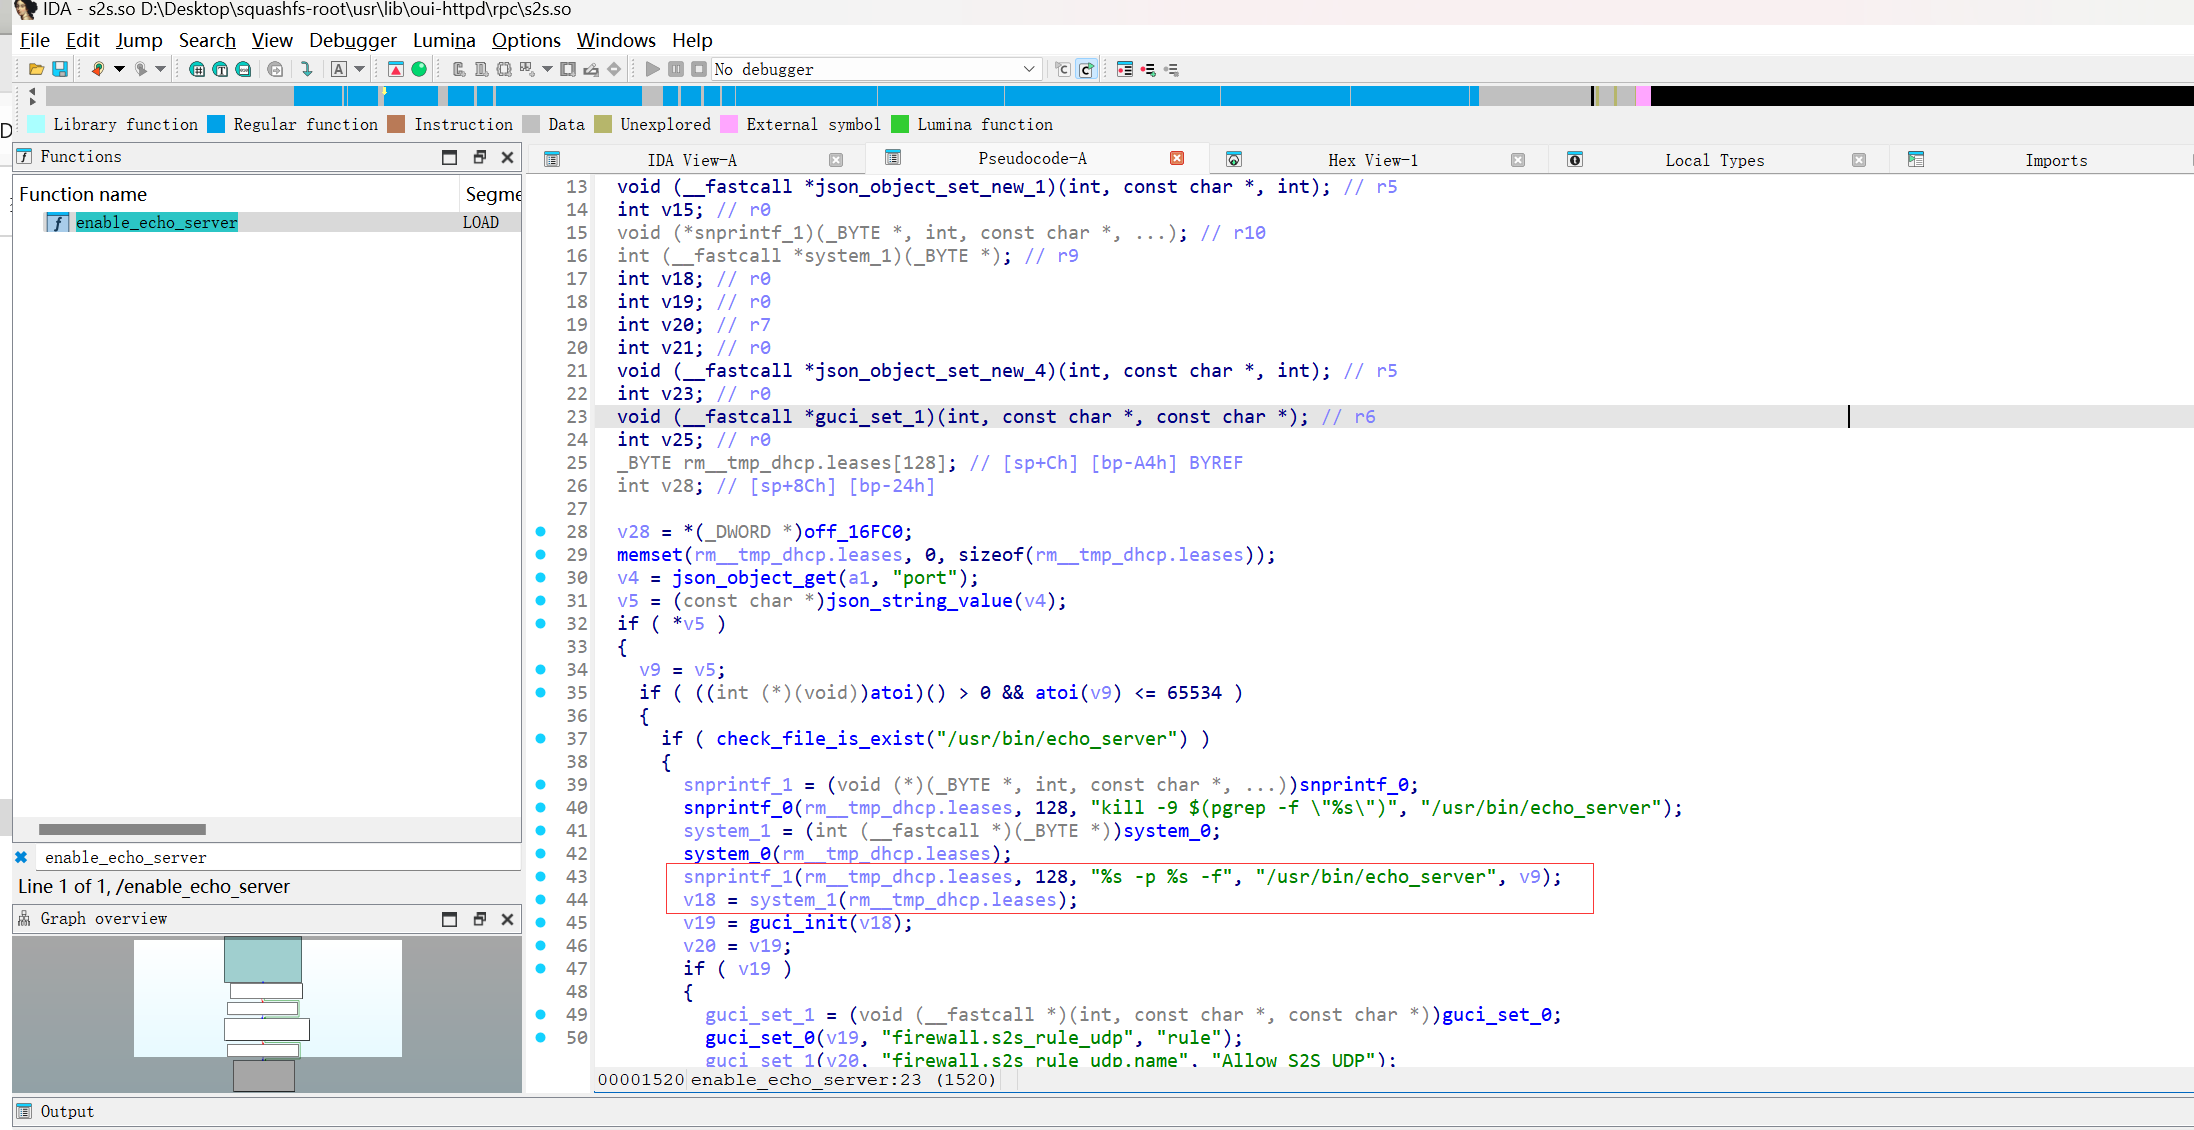This screenshot has height=1130, width=2194.
Task: Expand the small dropdown in the structures toolbar group
Action: click(x=547, y=69)
